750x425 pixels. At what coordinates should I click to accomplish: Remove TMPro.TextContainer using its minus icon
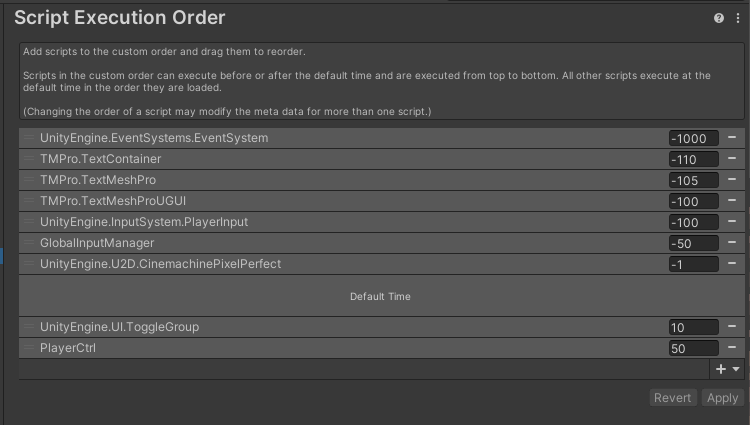point(732,159)
